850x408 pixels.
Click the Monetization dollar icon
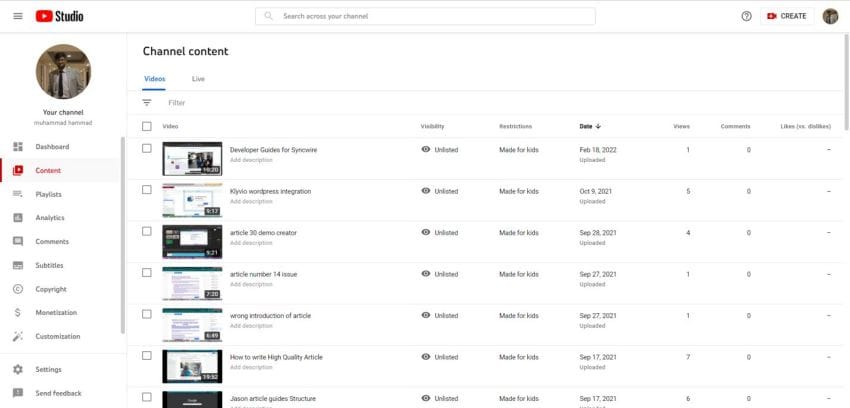coord(18,313)
